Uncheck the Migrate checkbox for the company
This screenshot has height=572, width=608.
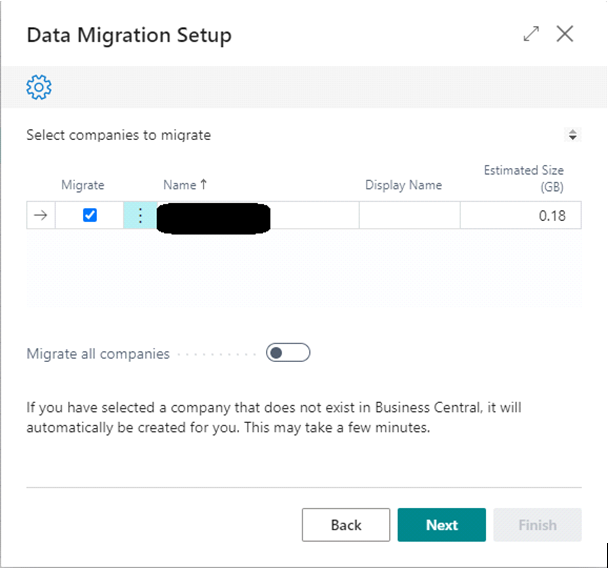pyautogui.click(x=90, y=215)
